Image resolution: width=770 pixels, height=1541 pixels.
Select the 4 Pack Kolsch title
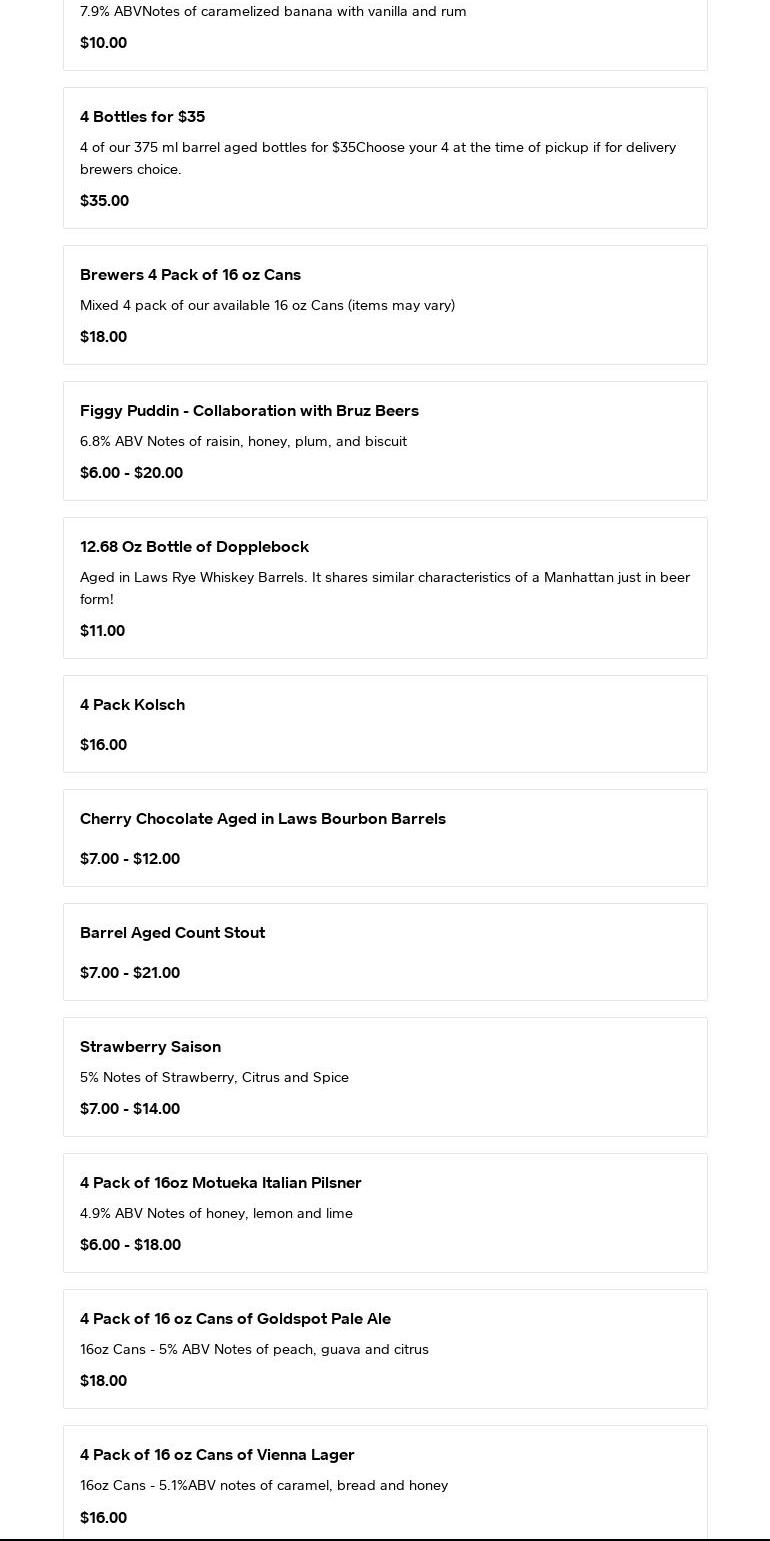tap(132, 705)
